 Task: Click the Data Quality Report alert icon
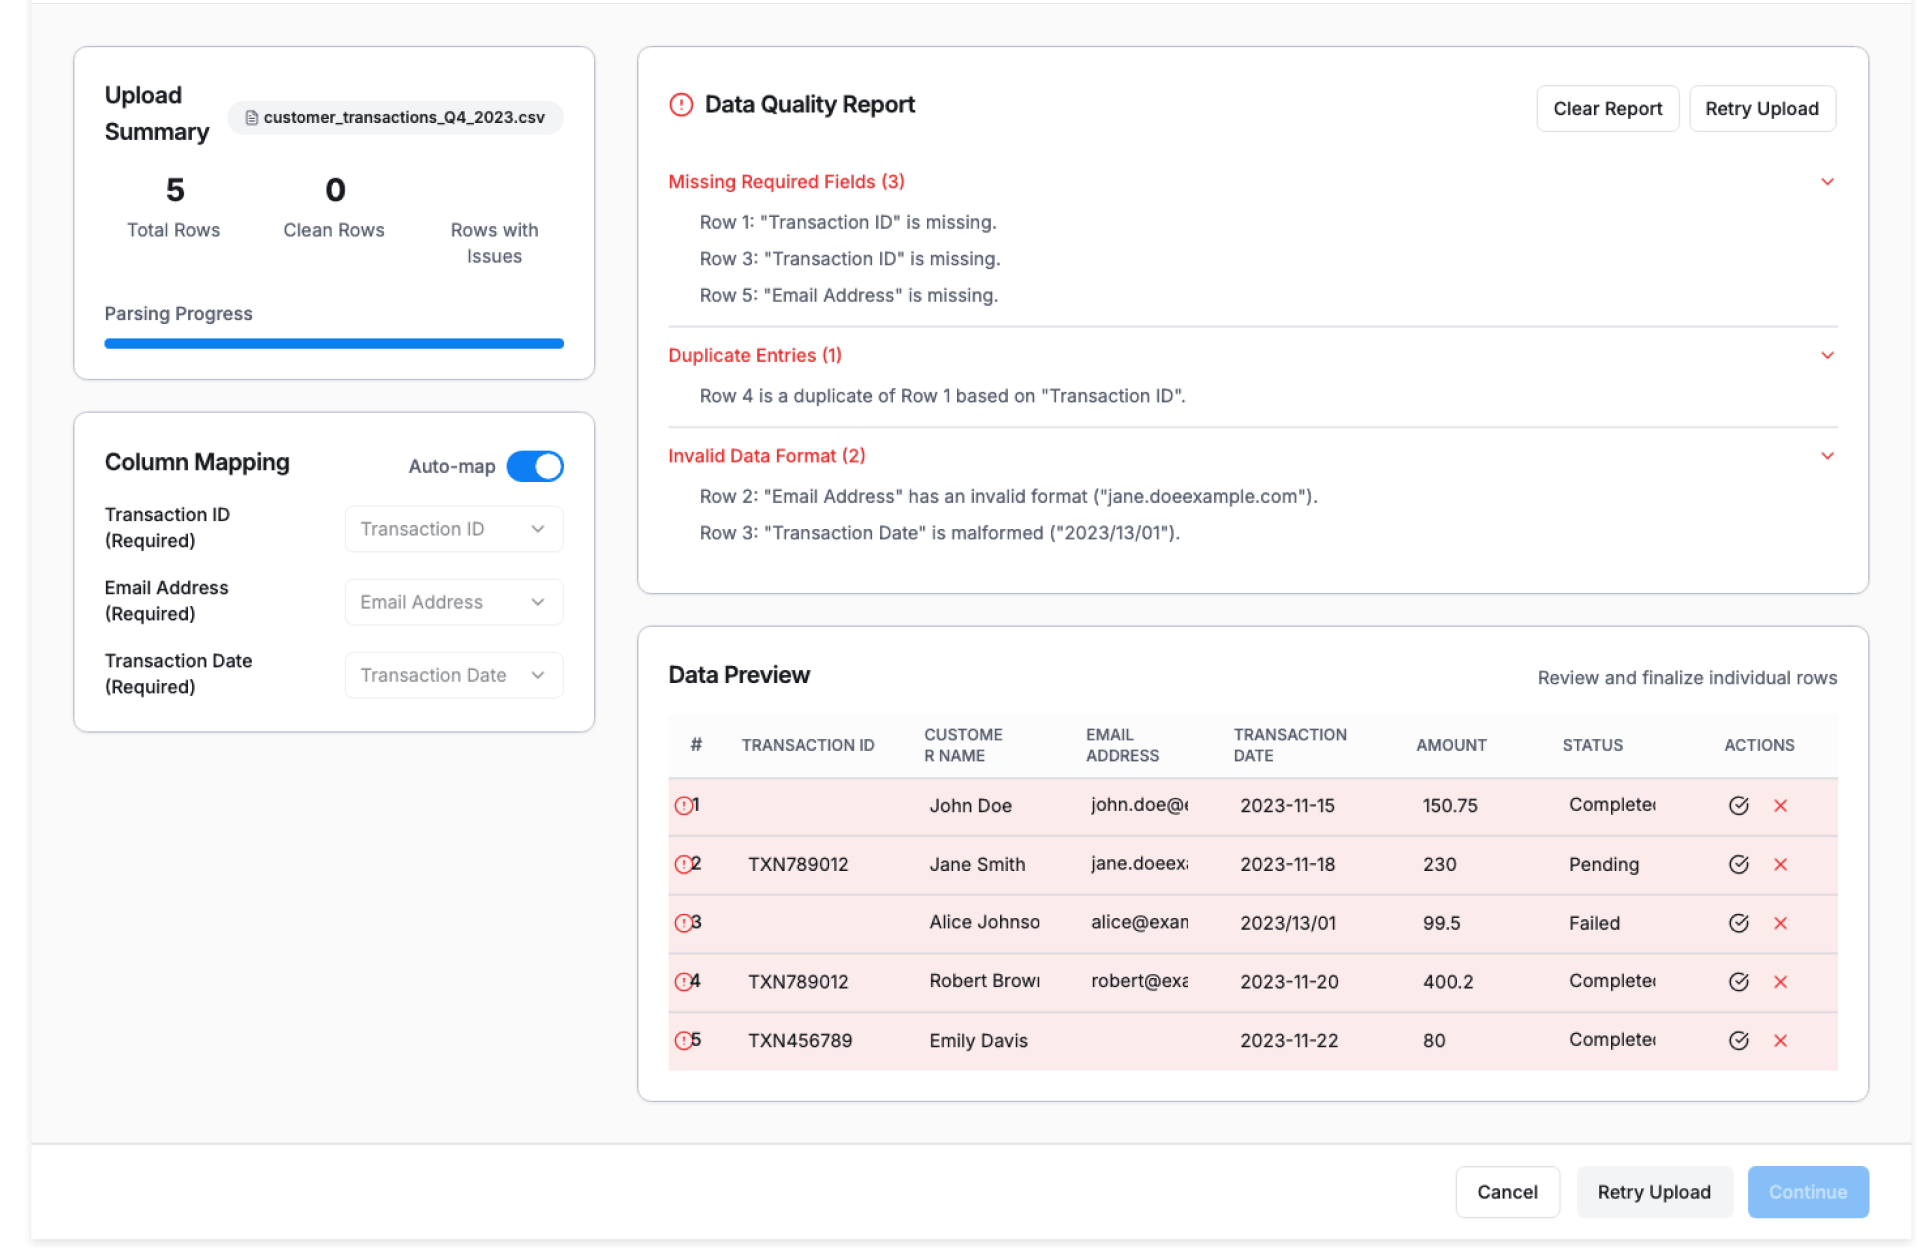coord(681,105)
